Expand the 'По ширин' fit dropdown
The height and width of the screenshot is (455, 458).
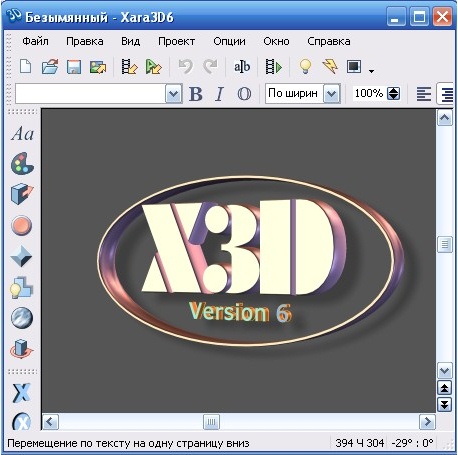click(332, 94)
